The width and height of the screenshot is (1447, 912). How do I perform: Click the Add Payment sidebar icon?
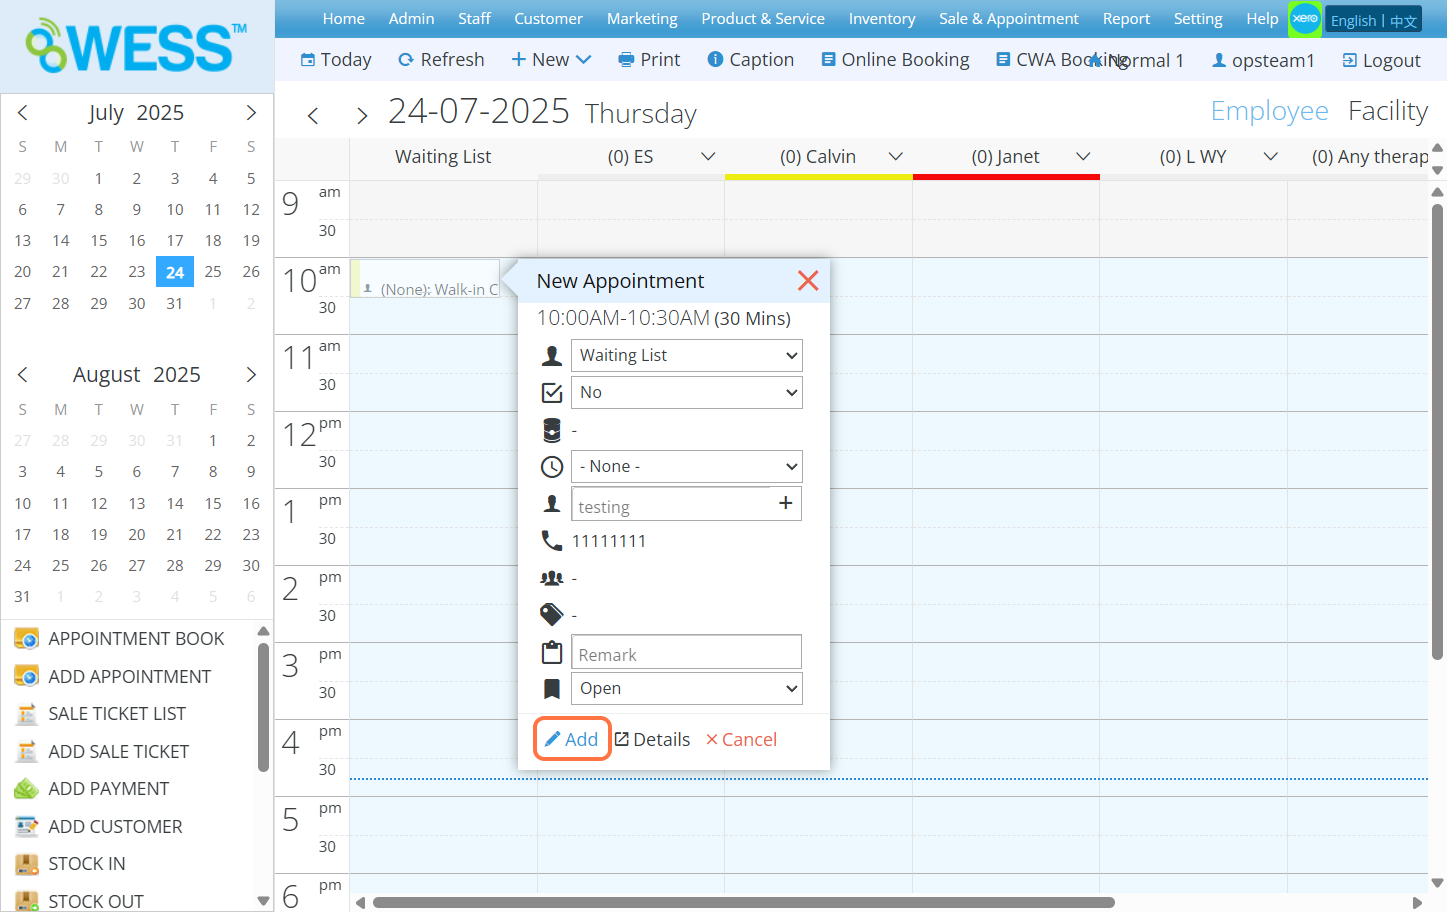(x=26, y=789)
